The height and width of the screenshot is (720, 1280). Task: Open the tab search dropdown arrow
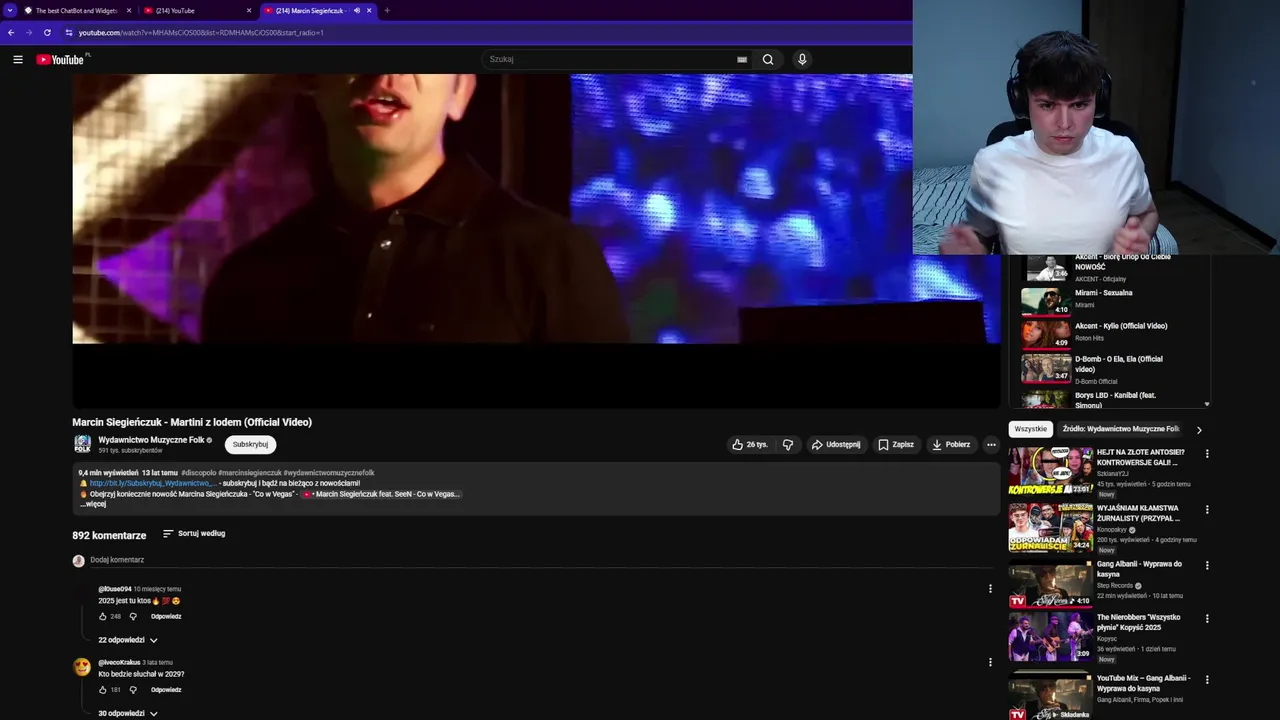pos(10,10)
